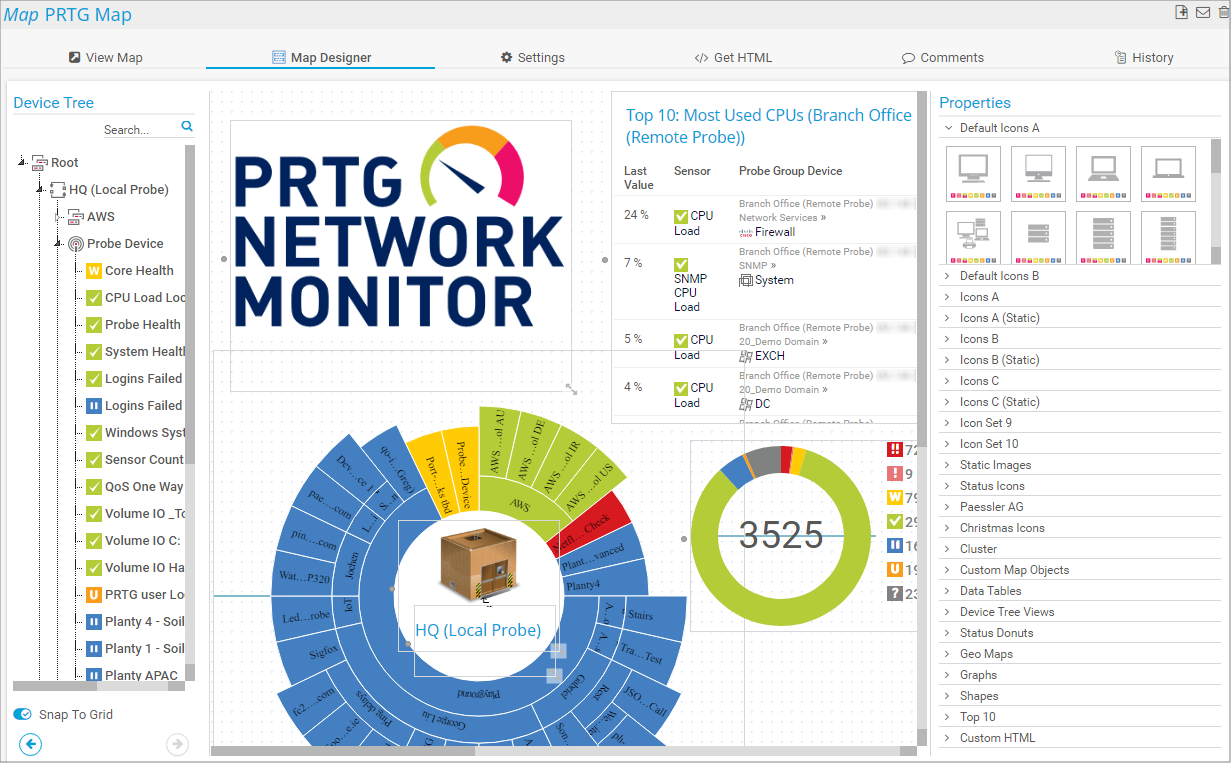
Task: Click the CPU Load sensor status checkmark in tree
Action: coord(94,298)
